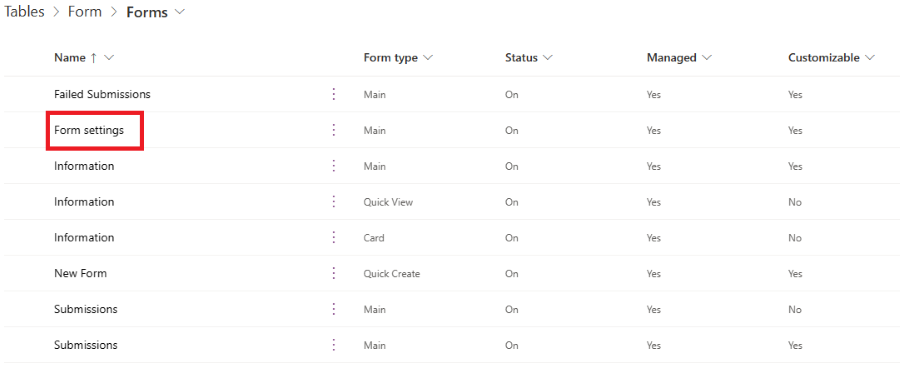Open the Form settings form
Viewport: 900px width, 374px height.
tap(89, 131)
